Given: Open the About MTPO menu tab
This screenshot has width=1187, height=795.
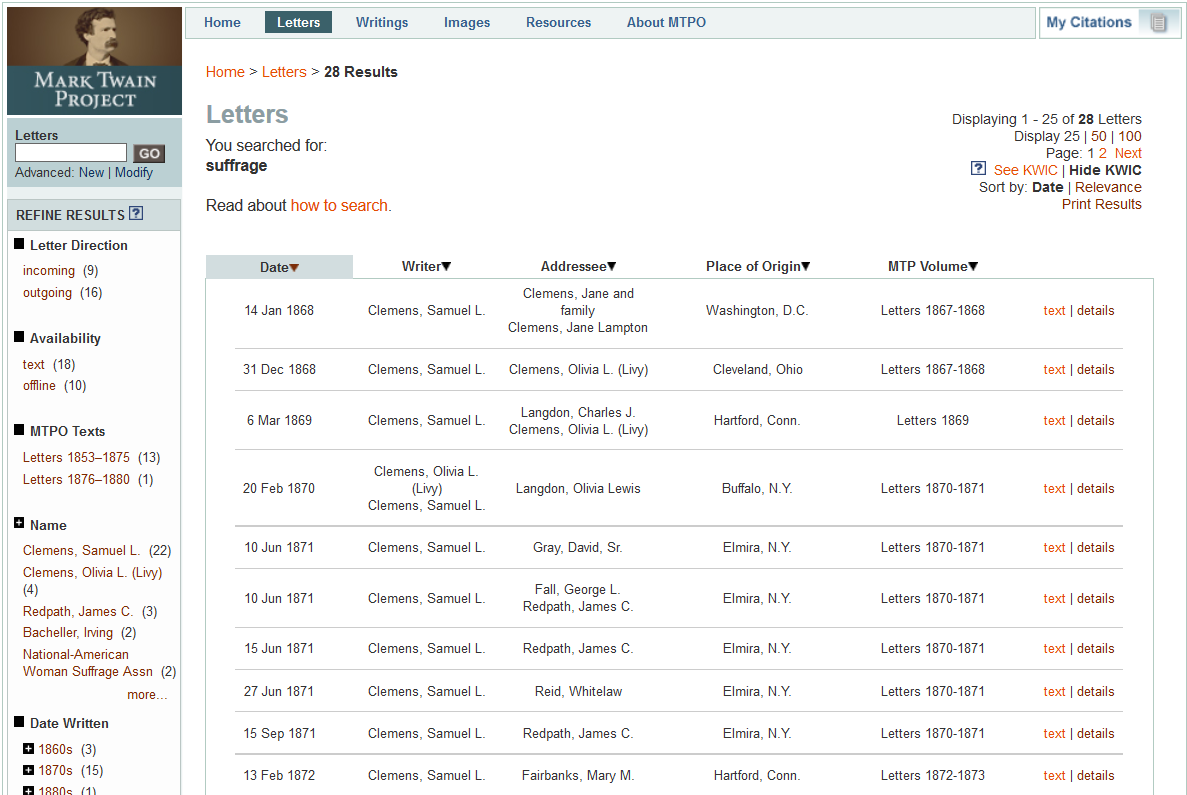Looking at the screenshot, I should coord(666,23).
